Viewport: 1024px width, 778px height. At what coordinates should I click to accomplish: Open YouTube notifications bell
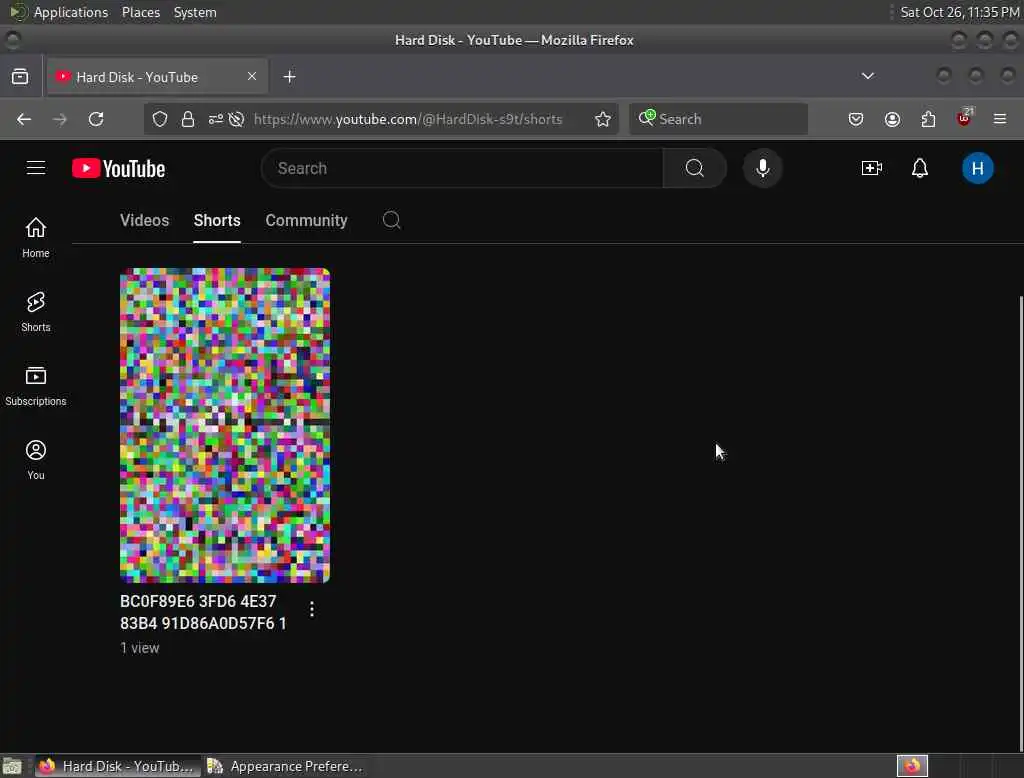(x=920, y=169)
